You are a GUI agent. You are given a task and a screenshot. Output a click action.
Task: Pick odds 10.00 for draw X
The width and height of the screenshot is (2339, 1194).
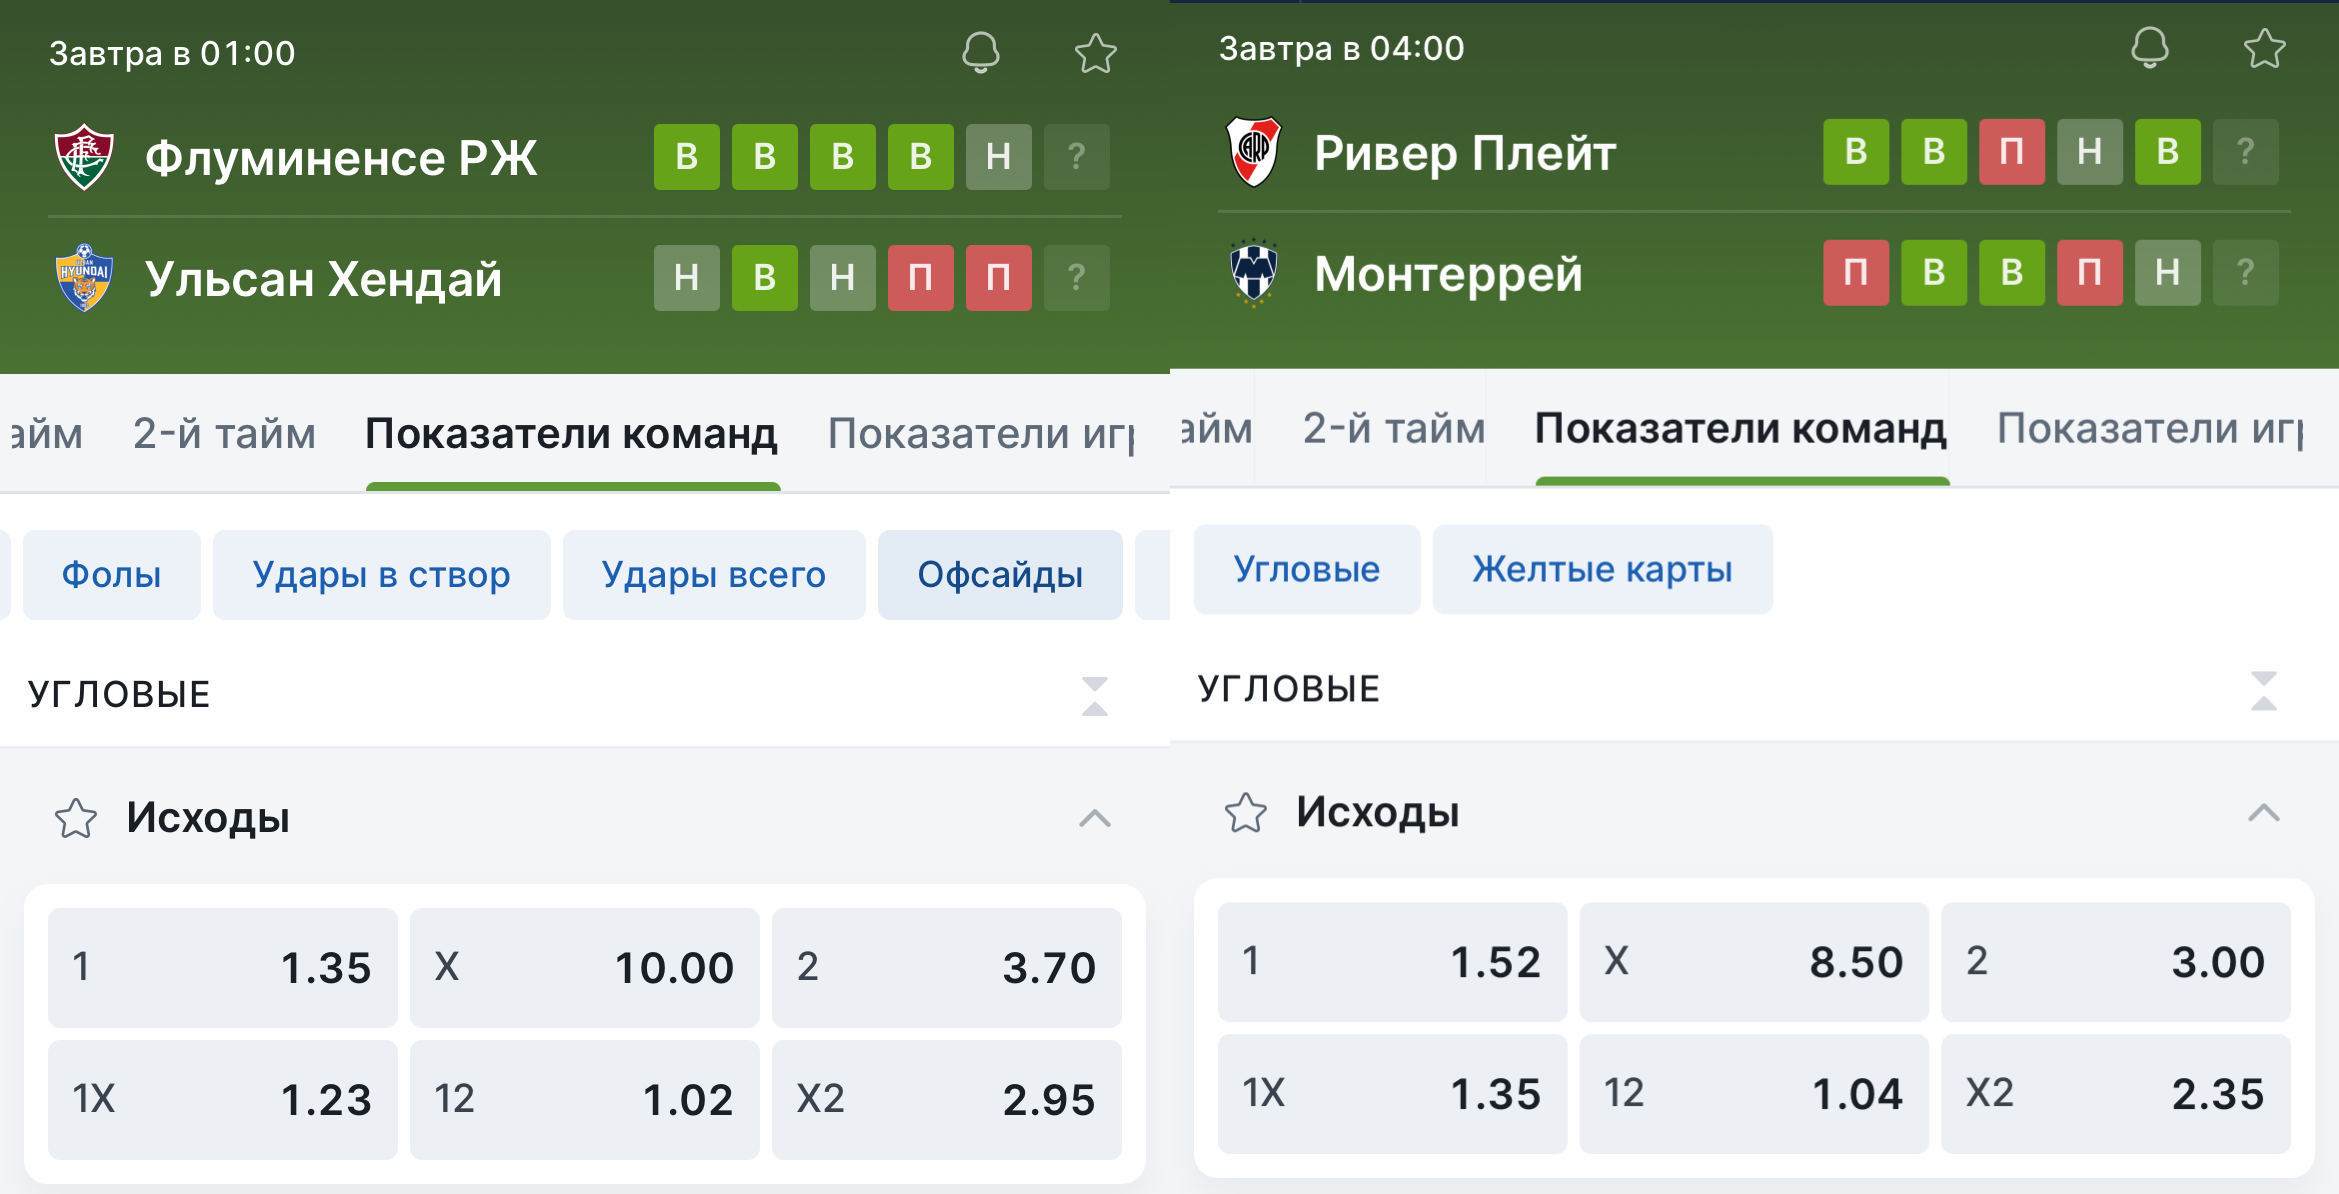585,967
